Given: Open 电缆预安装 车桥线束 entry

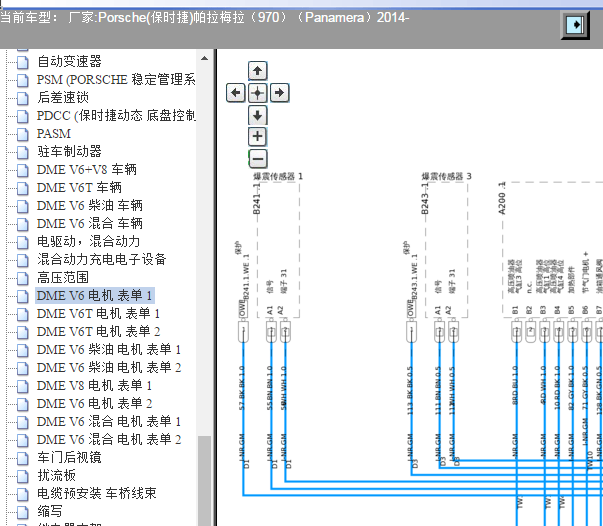Looking at the screenshot, I should pos(97,494).
